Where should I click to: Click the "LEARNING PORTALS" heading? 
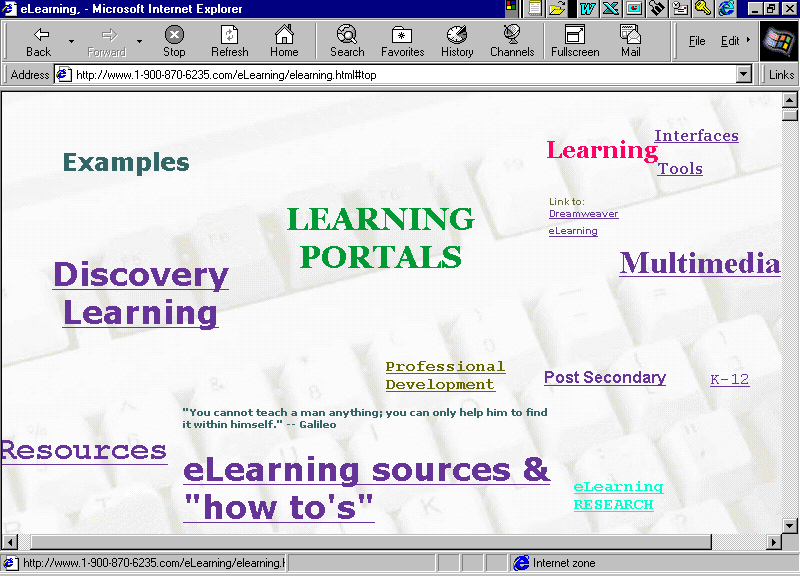tap(381, 237)
